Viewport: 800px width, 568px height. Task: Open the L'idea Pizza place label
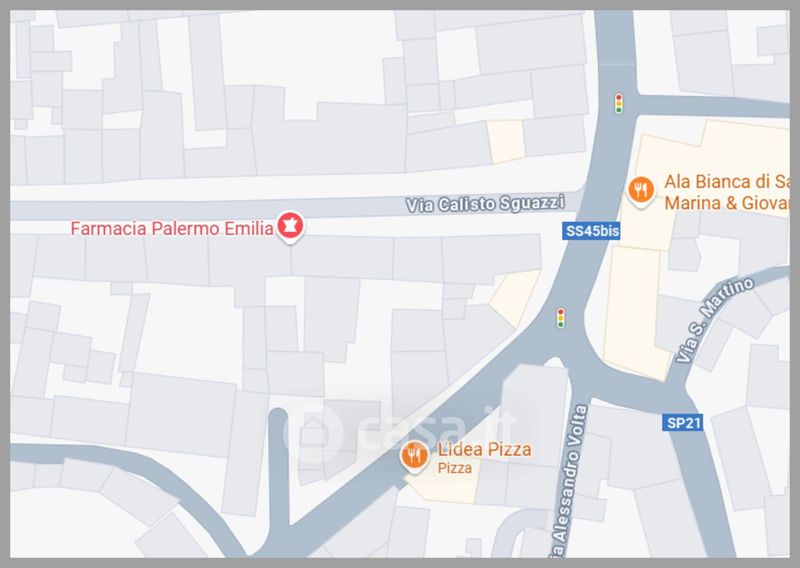point(485,450)
